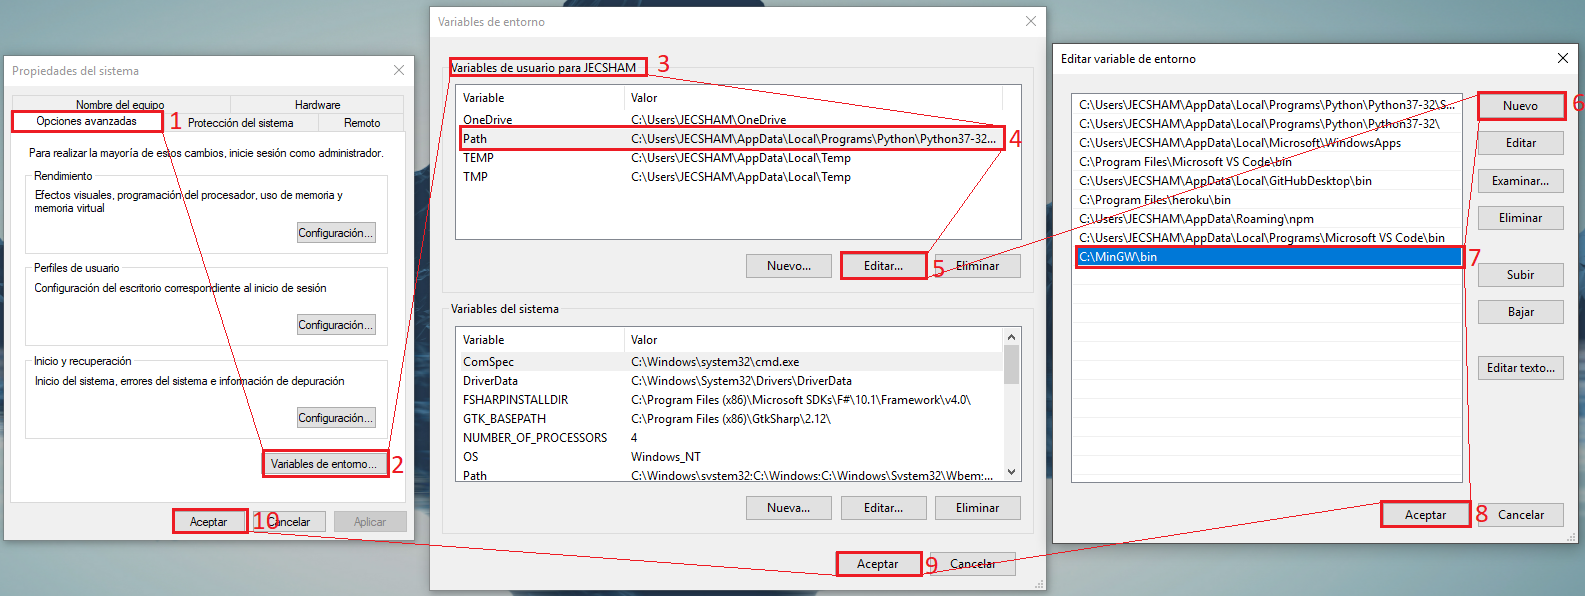The width and height of the screenshot is (1585, 596).
Task: Select the Python\Python37-32\ path entry
Action: (x=1267, y=124)
